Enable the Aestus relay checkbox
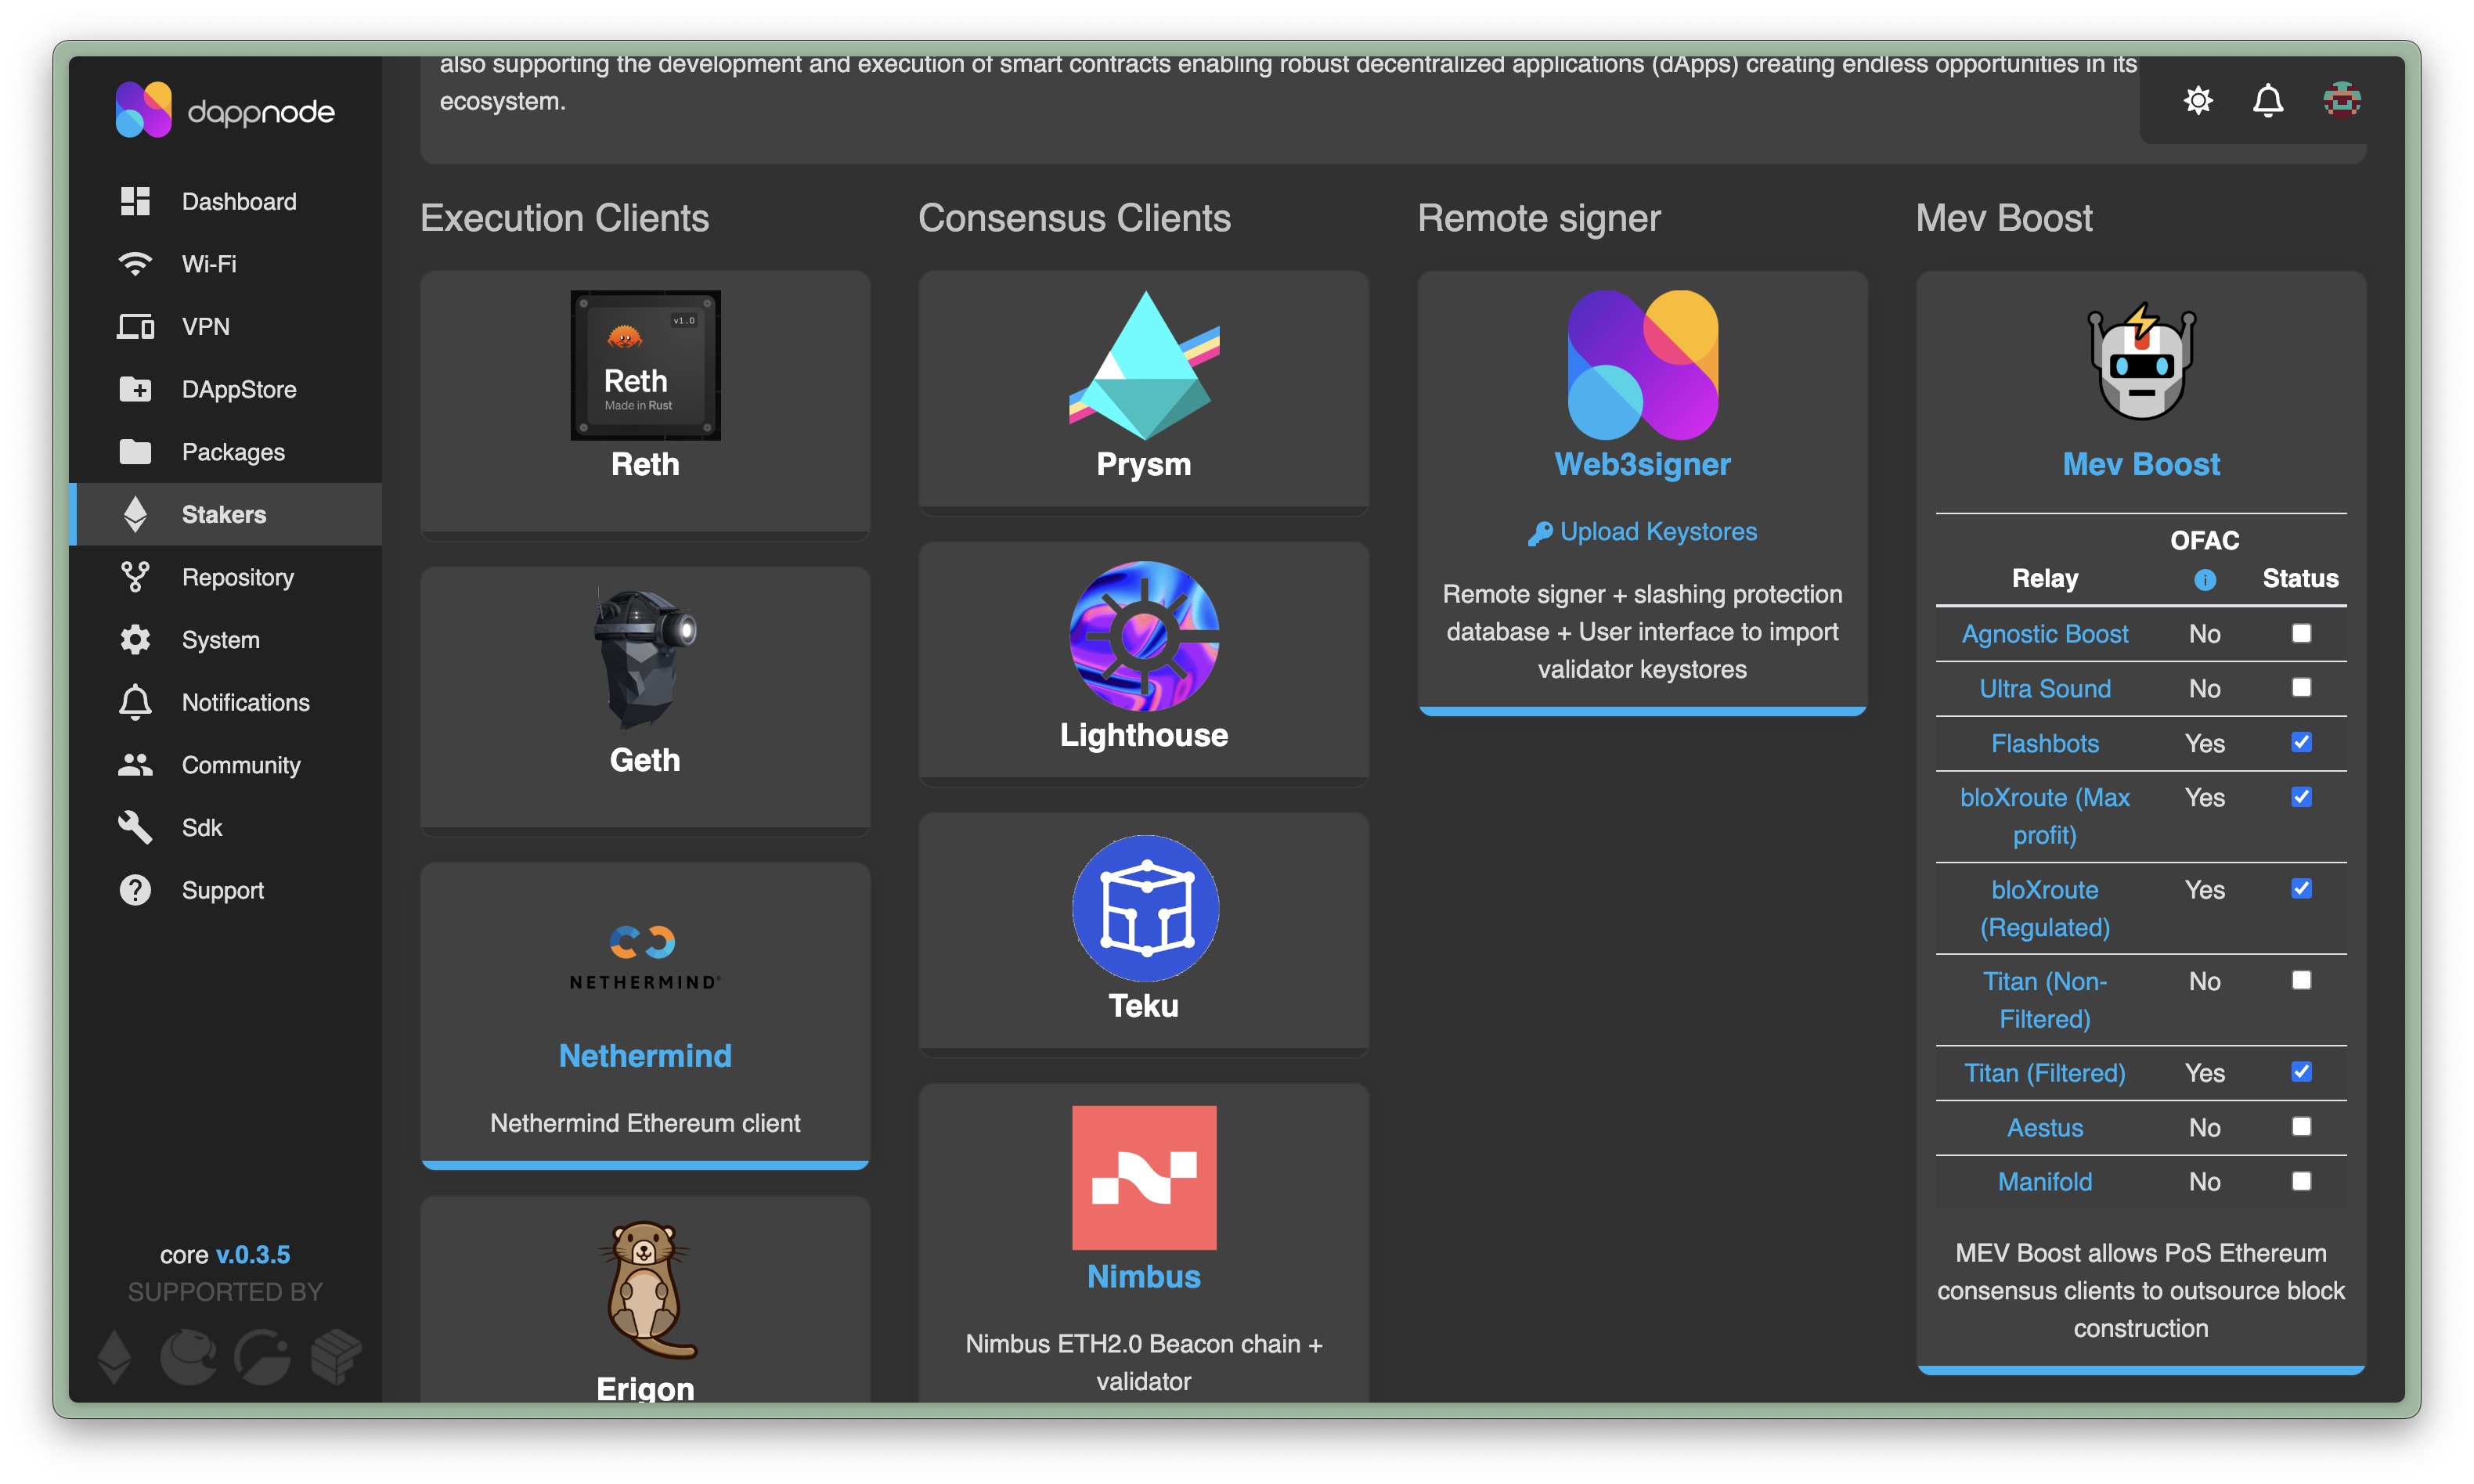This screenshot has width=2474, height=1484. 2300,1127
